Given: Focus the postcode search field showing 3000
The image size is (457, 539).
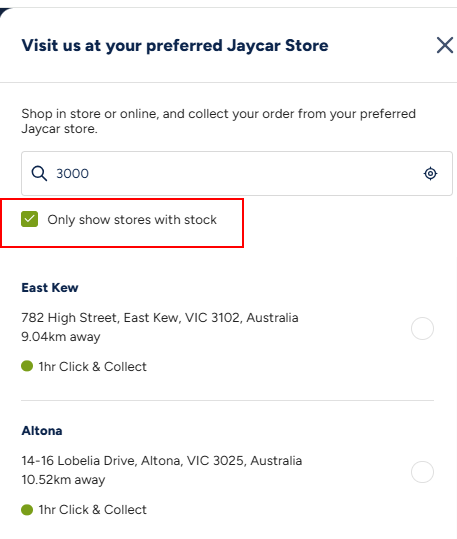Looking at the screenshot, I should point(237,173).
